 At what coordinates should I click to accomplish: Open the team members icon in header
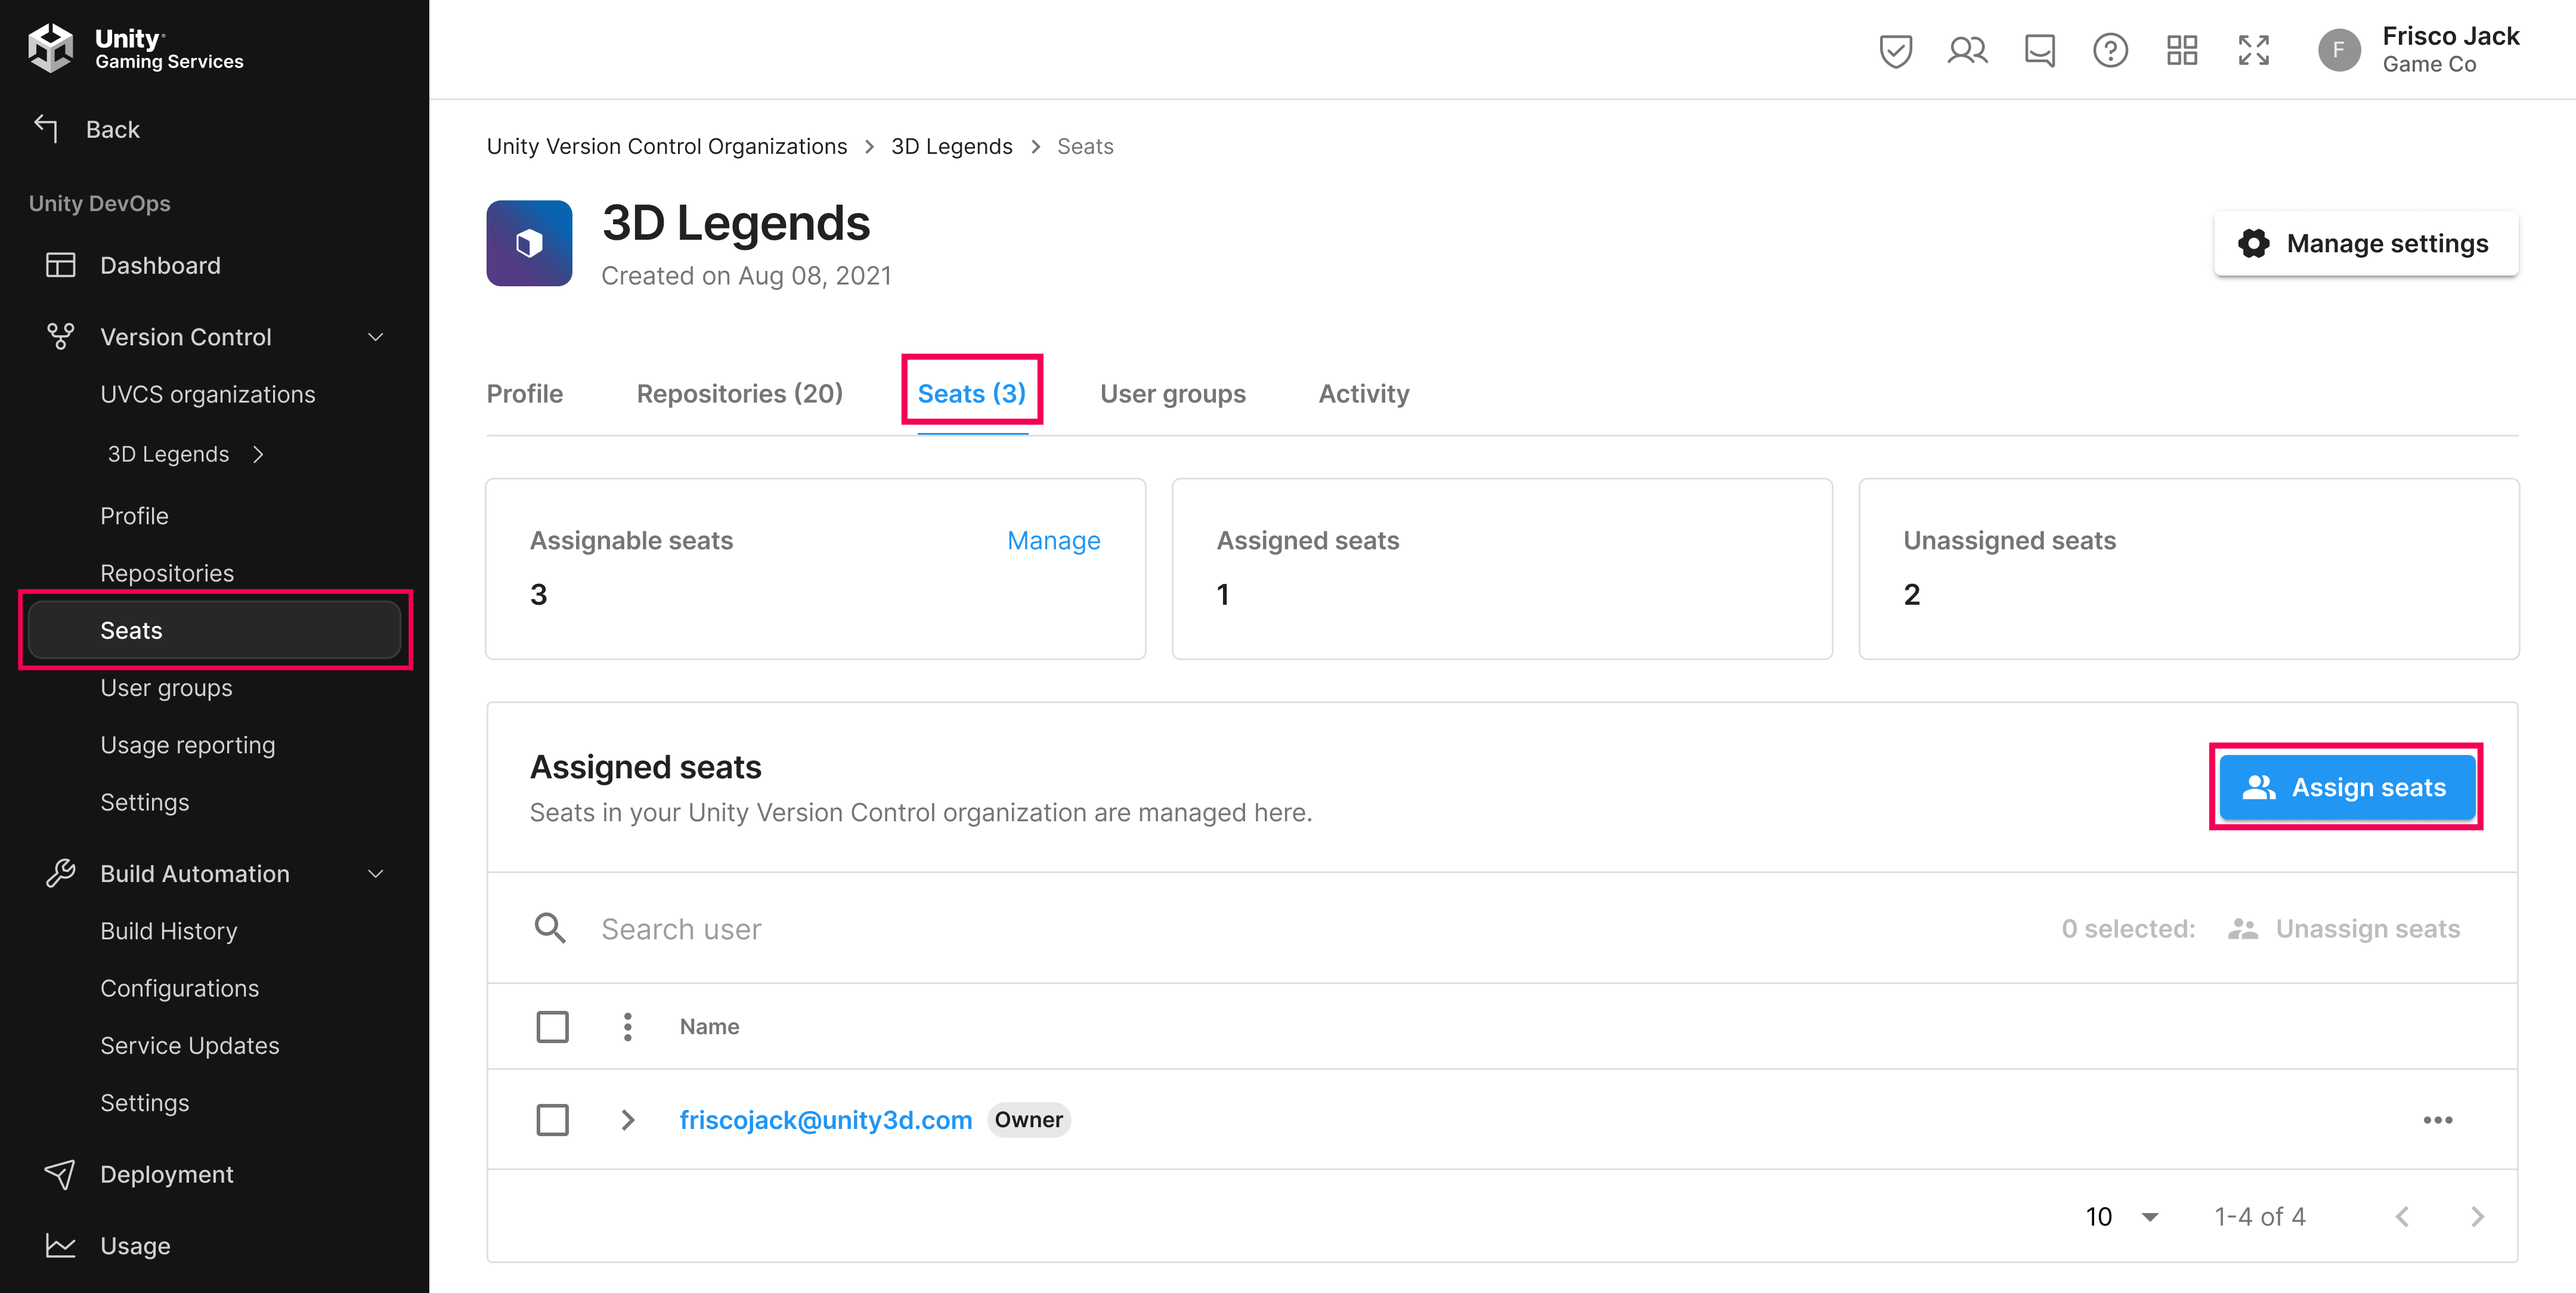[1967, 50]
